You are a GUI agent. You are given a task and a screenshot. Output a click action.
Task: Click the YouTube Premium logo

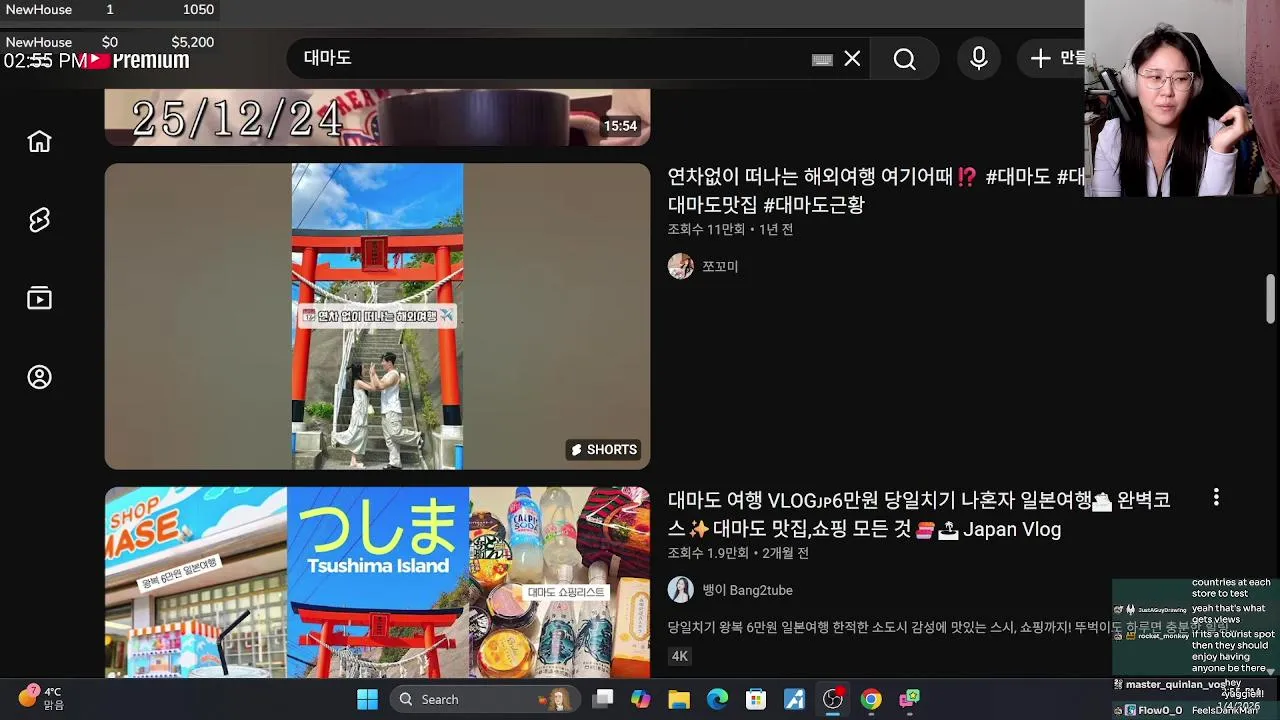[137, 60]
